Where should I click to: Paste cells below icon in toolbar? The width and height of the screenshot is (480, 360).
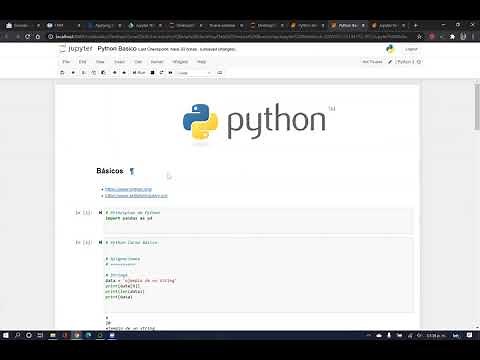(x=103, y=72)
